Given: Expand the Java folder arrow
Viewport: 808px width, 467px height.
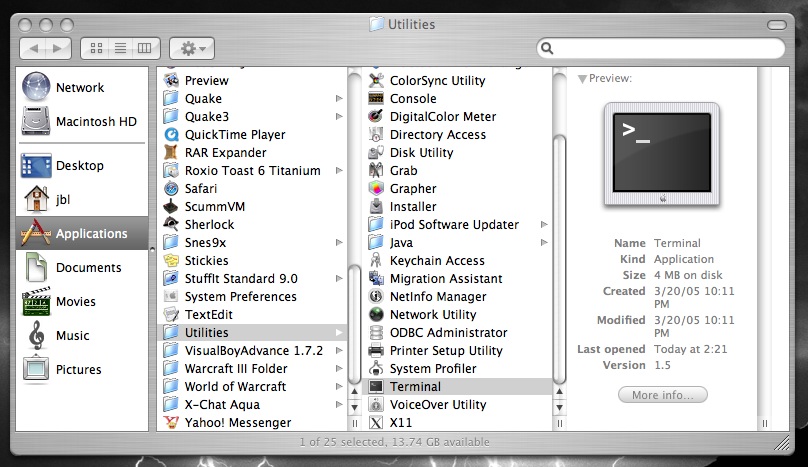Looking at the screenshot, I should coord(544,242).
